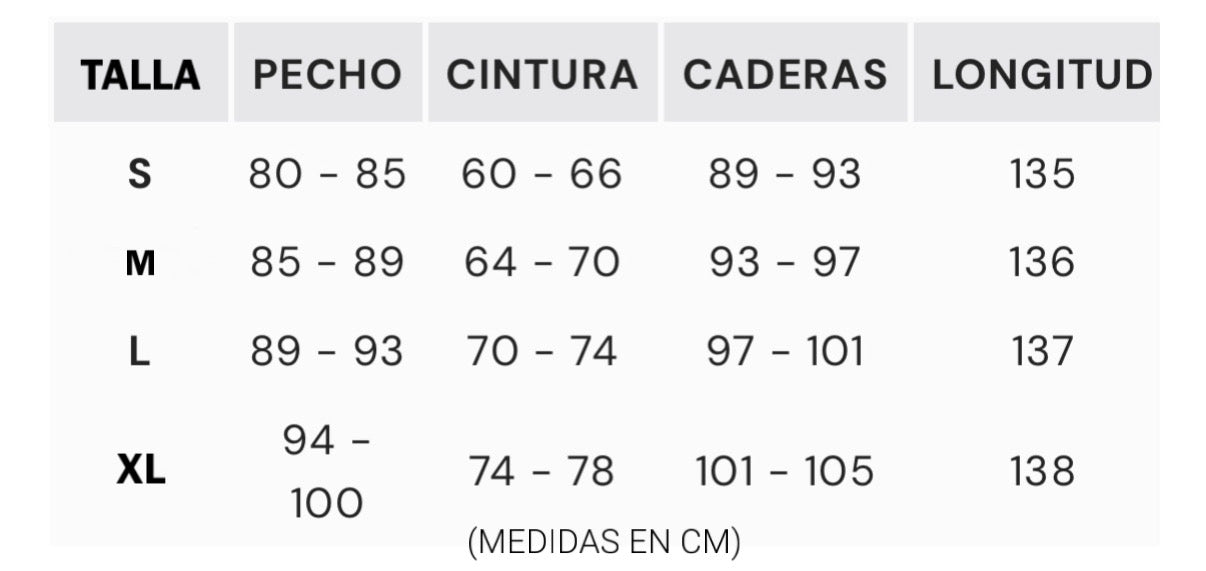Select the 89 - 93 chest value for L
Screen dimensions: 1206x571
(327, 352)
